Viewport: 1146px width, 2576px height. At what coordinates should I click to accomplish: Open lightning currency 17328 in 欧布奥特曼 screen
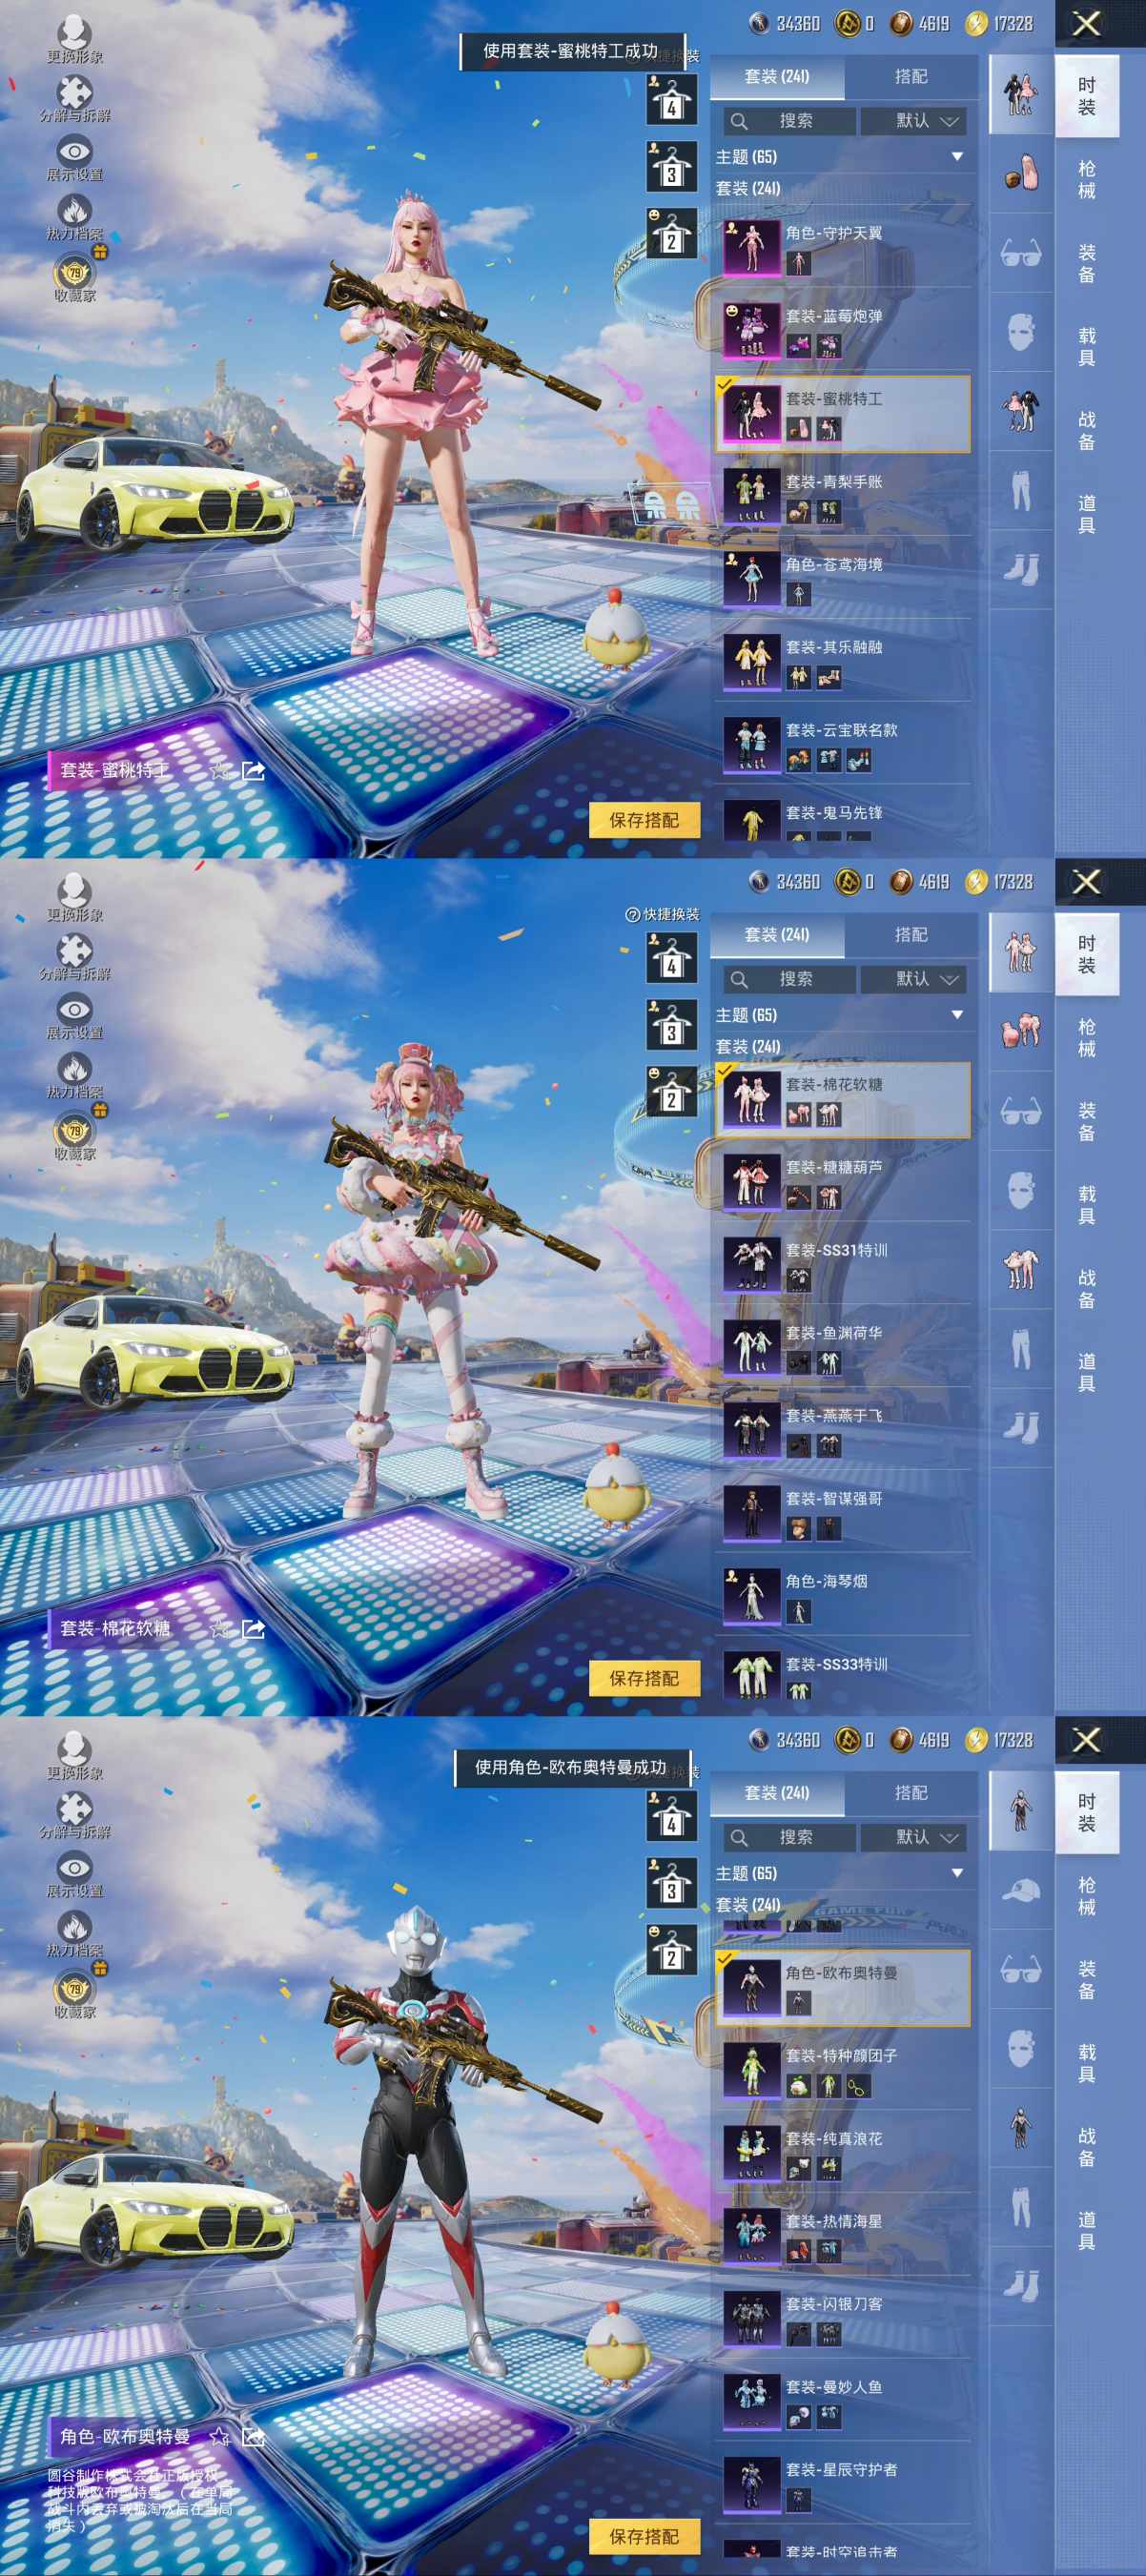click(999, 1740)
